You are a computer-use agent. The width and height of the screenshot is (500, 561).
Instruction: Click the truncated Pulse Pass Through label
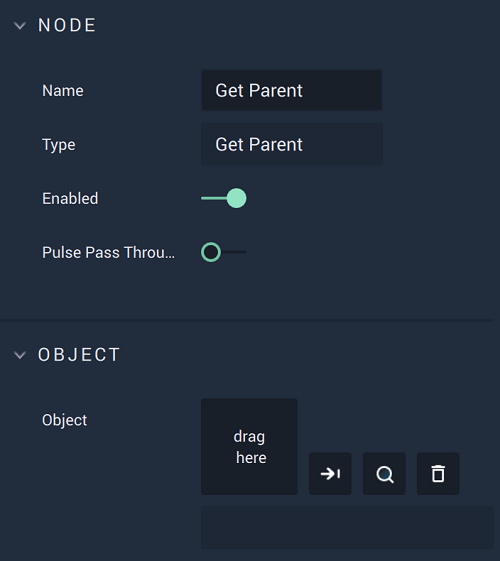tap(108, 253)
